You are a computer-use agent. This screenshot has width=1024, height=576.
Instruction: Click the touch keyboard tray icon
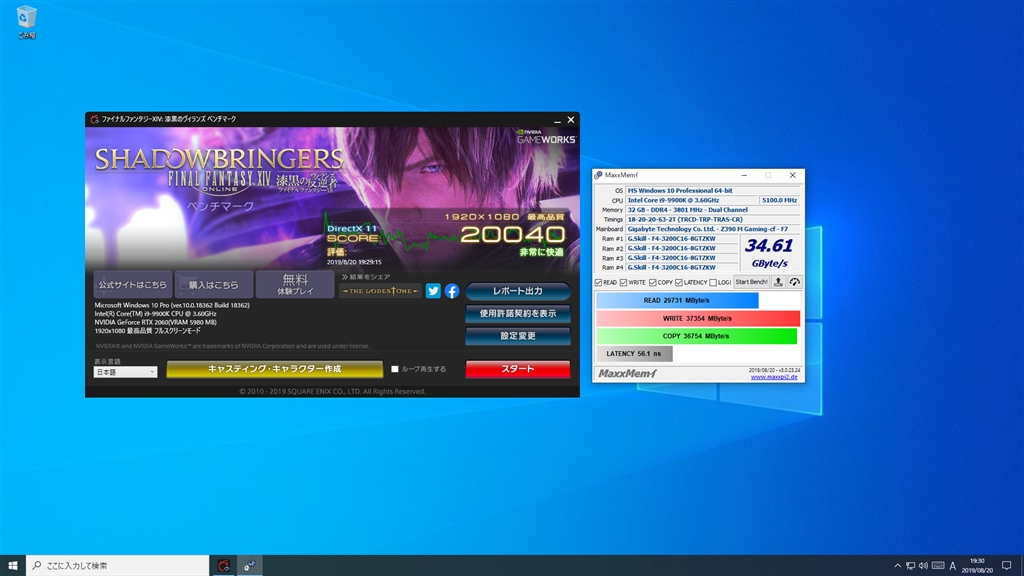[x=938, y=566]
